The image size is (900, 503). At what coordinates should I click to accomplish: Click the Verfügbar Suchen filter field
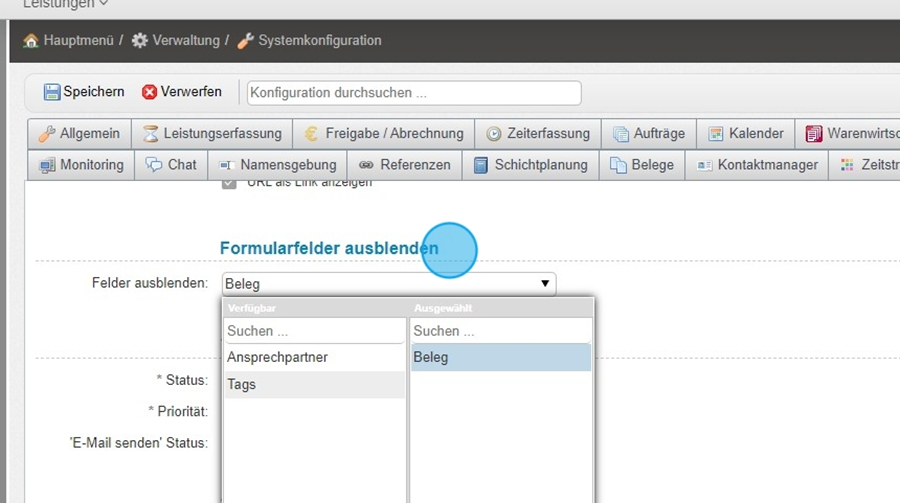314,331
